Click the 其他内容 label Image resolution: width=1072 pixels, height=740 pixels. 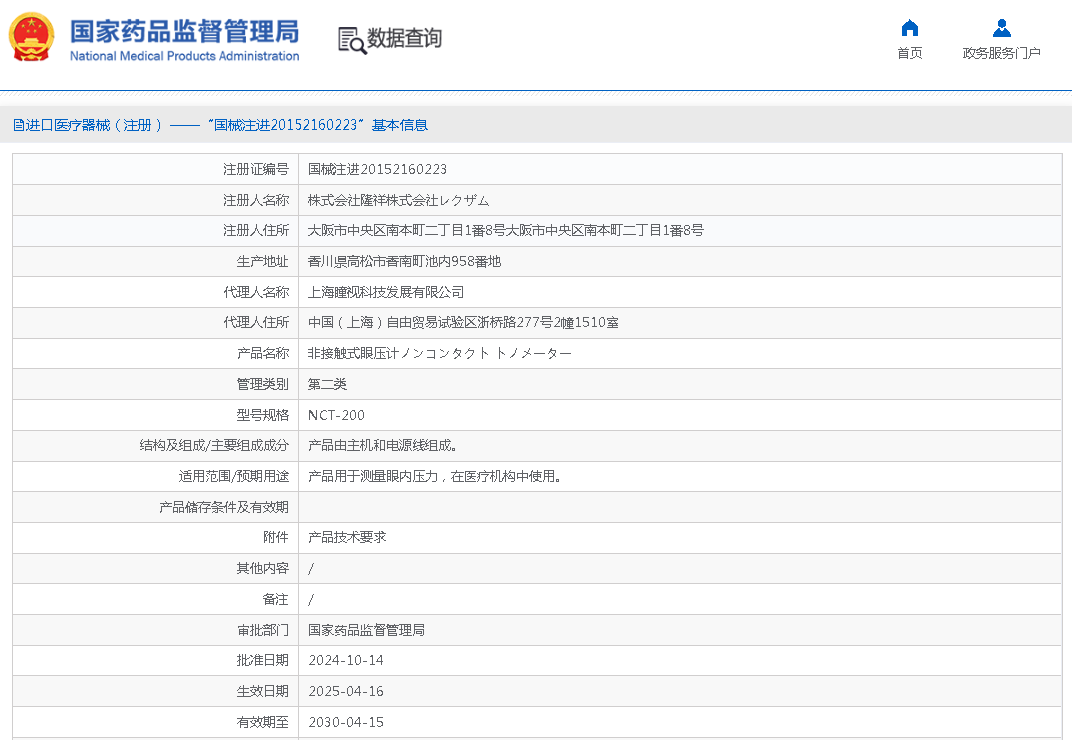pos(263,568)
